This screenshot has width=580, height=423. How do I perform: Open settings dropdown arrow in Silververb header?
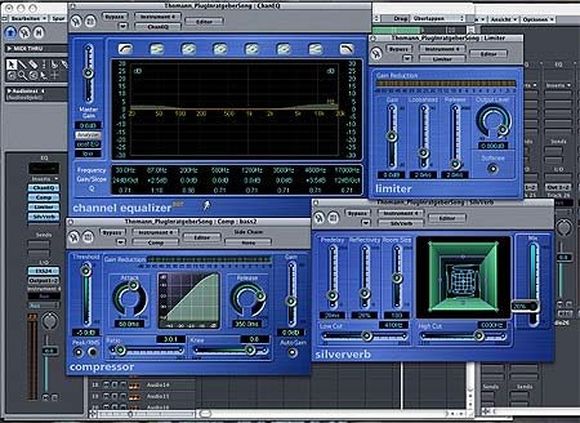[x=365, y=223]
